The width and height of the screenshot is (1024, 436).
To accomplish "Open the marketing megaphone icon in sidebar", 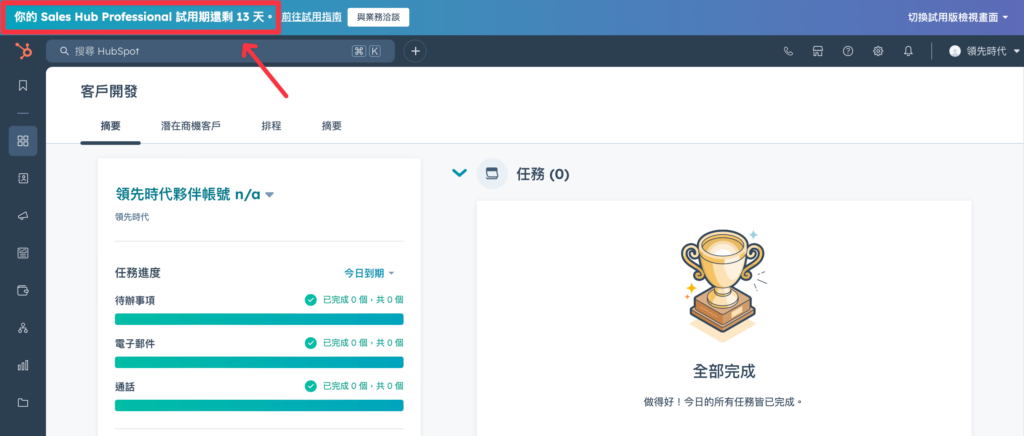I will (x=23, y=215).
